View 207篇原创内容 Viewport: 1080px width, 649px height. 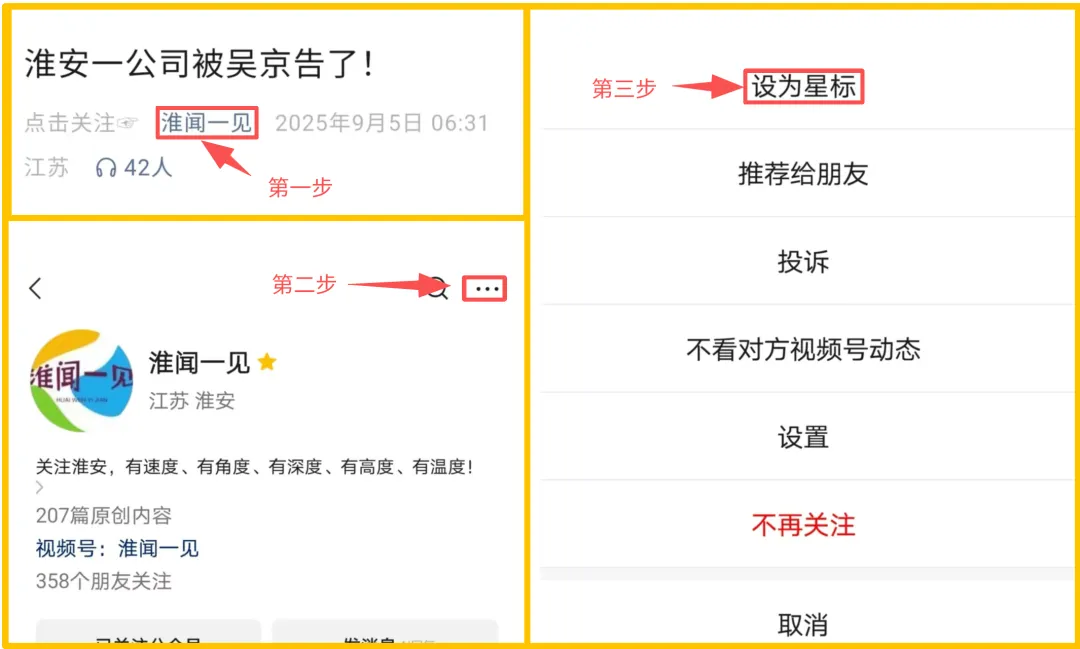[104, 515]
